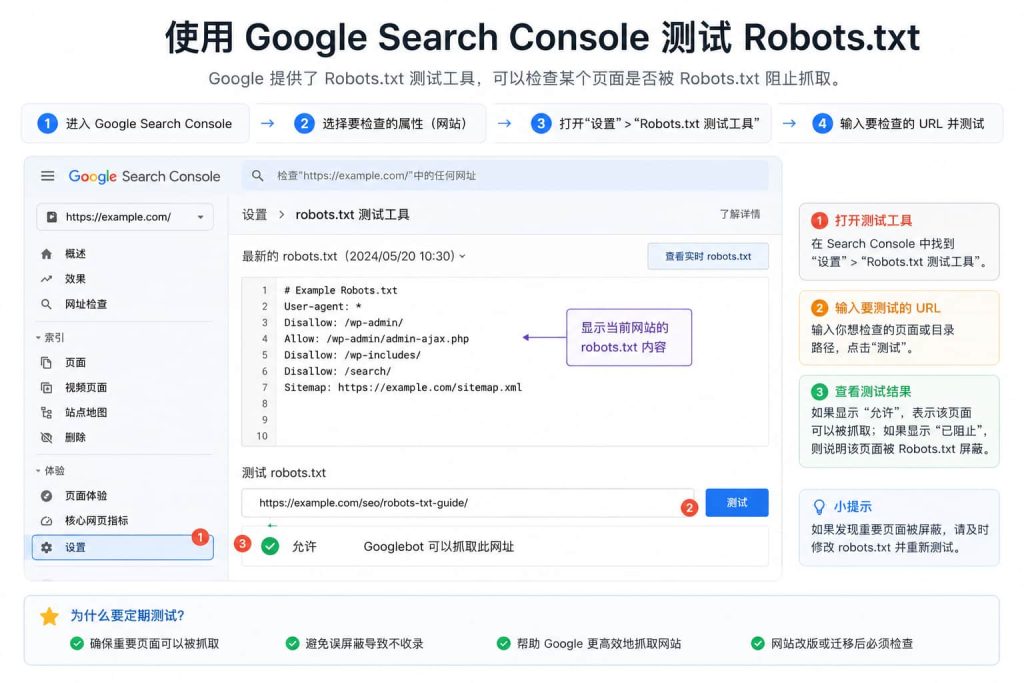Click 避免误屏蔽导致不收录 item
This screenshot has height=683, width=1024.
click(355, 644)
